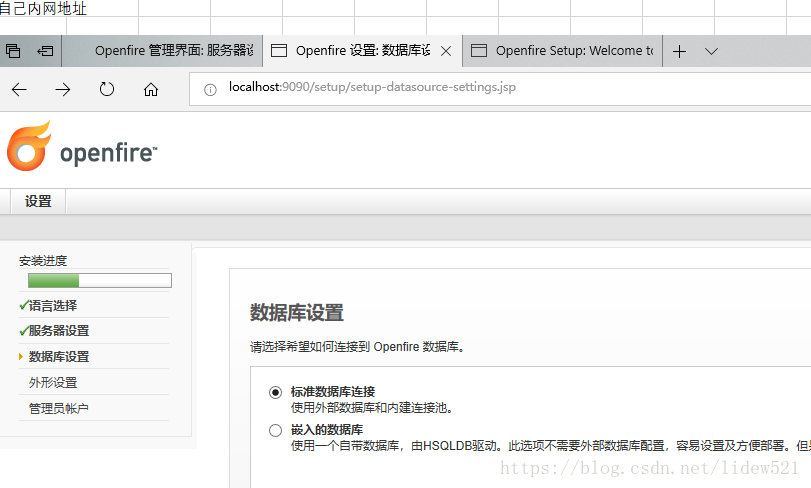Select 嵌入的数据库 radio button
This screenshot has height=488, width=811.
275,430
